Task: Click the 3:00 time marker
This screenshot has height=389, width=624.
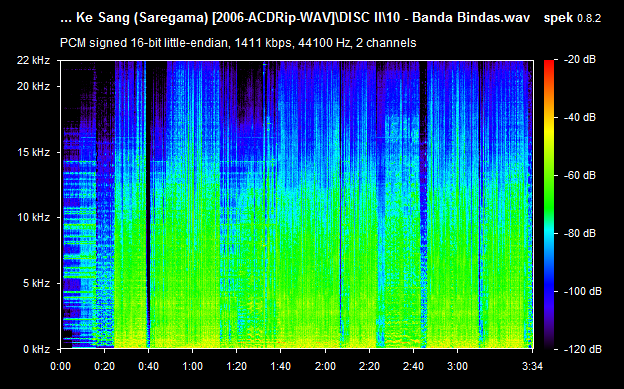Action: 458,366
